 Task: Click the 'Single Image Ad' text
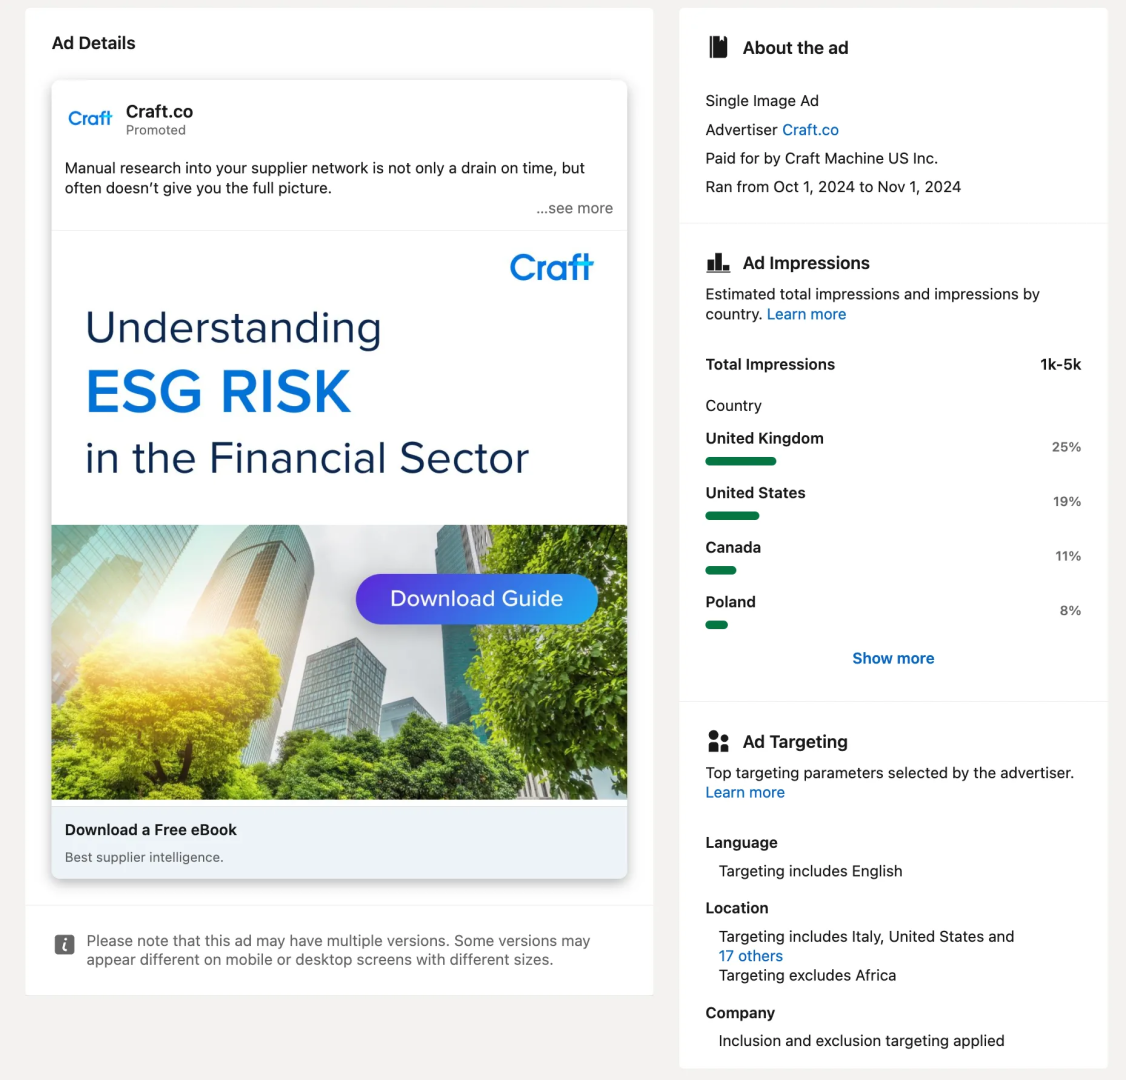click(x=762, y=101)
